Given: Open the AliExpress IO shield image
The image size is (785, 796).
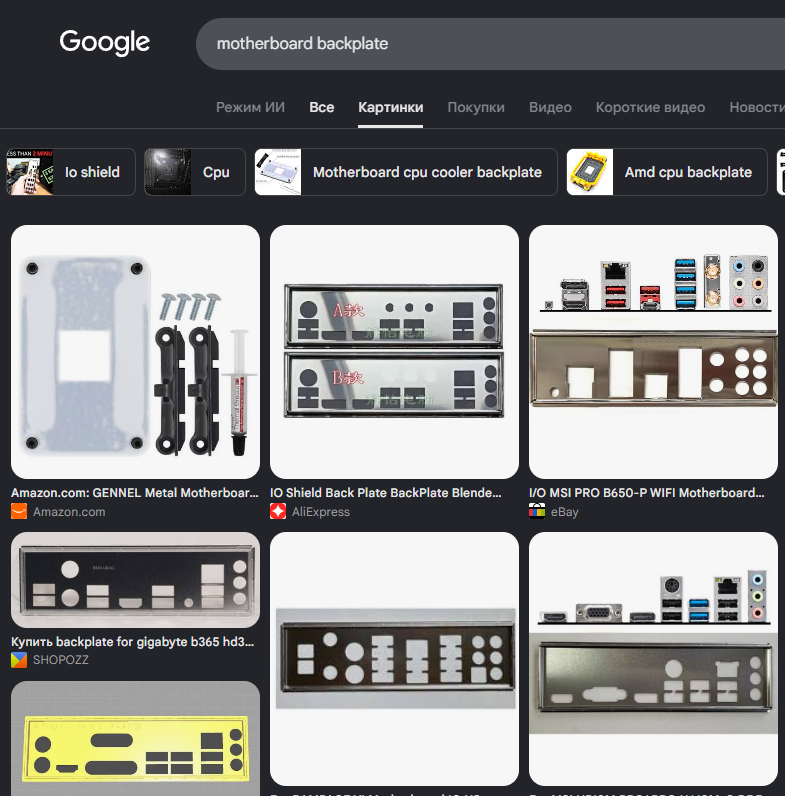Looking at the screenshot, I should tap(394, 352).
